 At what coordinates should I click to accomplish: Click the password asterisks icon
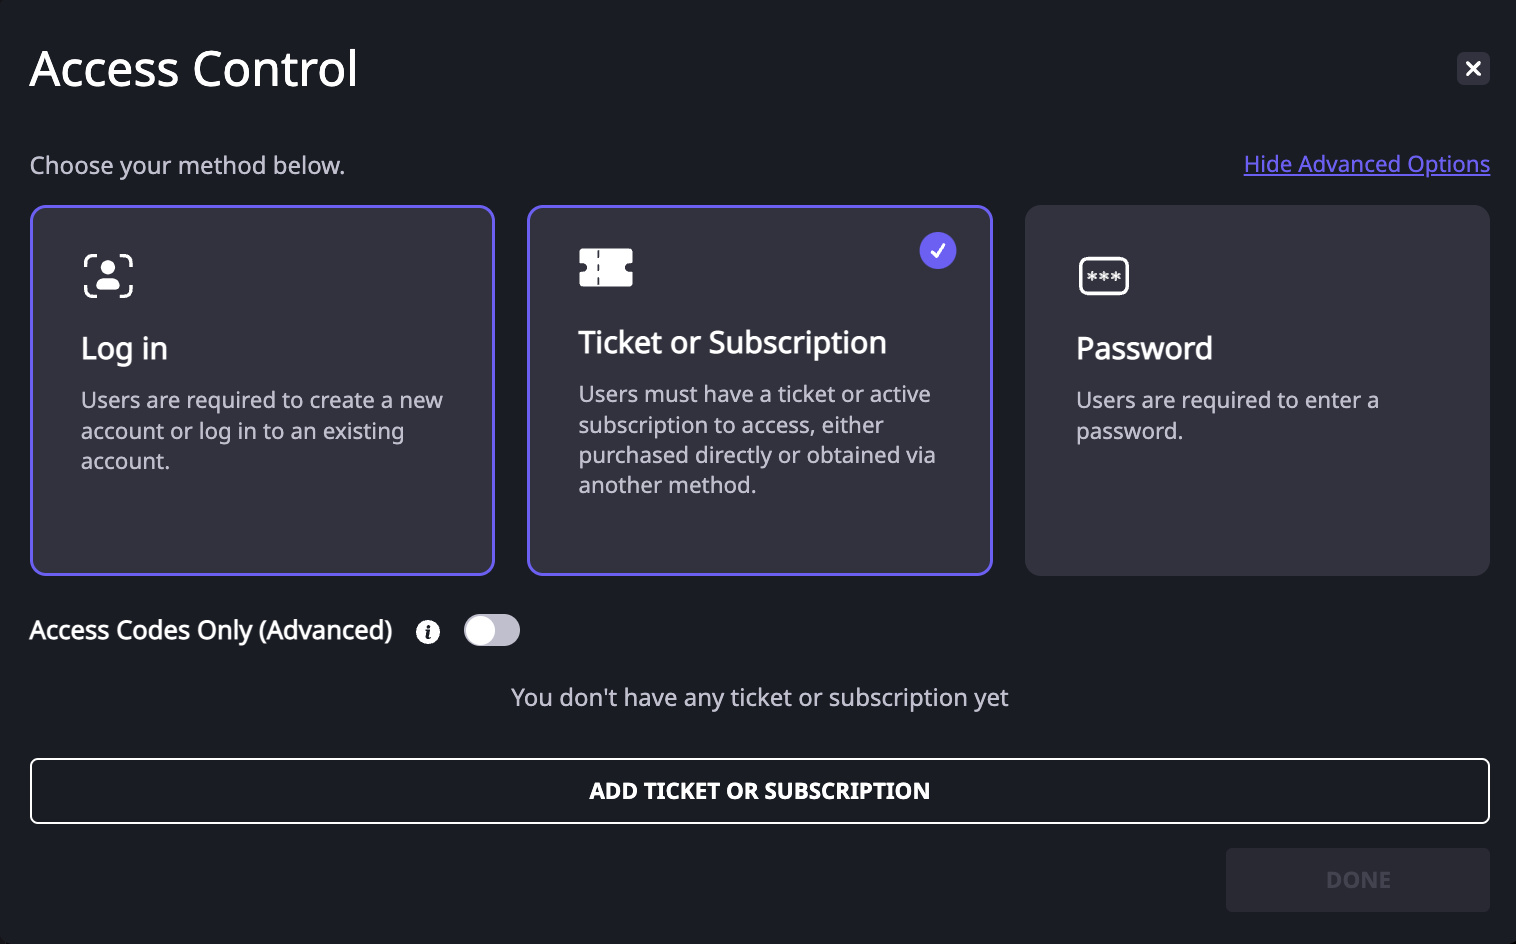click(x=1104, y=276)
